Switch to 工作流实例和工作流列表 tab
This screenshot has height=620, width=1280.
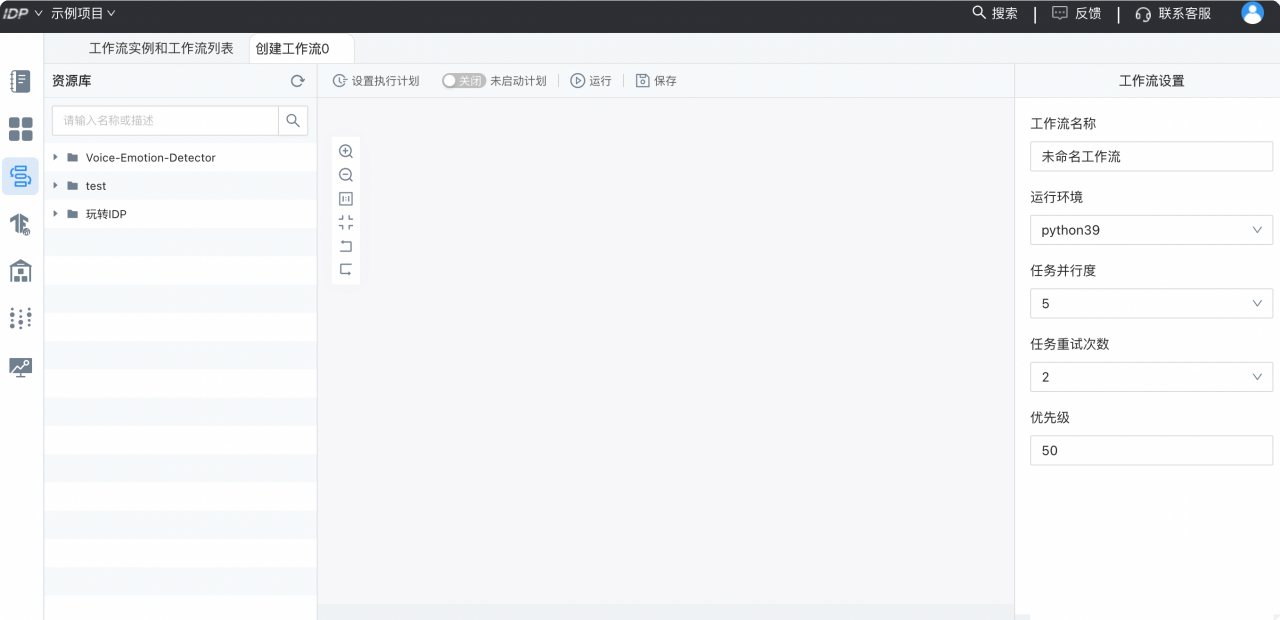161,48
